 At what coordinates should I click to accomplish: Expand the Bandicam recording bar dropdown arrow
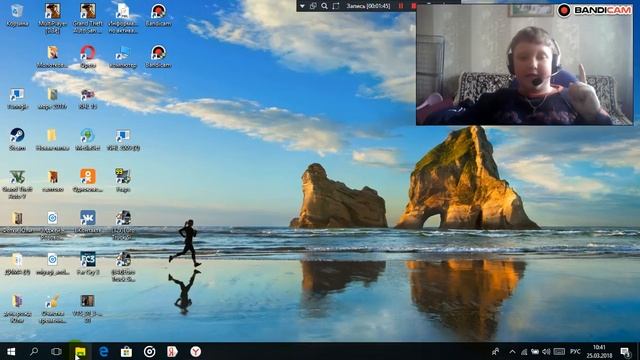(302, 6)
